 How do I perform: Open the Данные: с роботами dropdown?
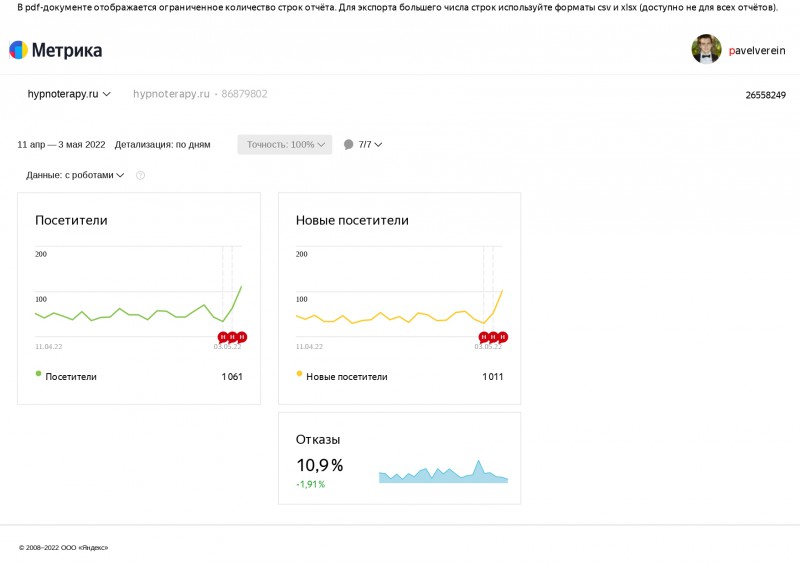pos(75,175)
